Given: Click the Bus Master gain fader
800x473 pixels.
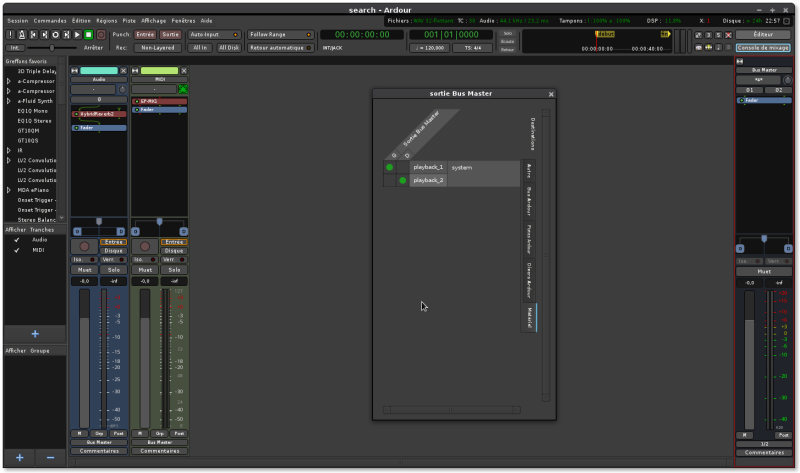Looking at the screenshot, I should [748, 360].
